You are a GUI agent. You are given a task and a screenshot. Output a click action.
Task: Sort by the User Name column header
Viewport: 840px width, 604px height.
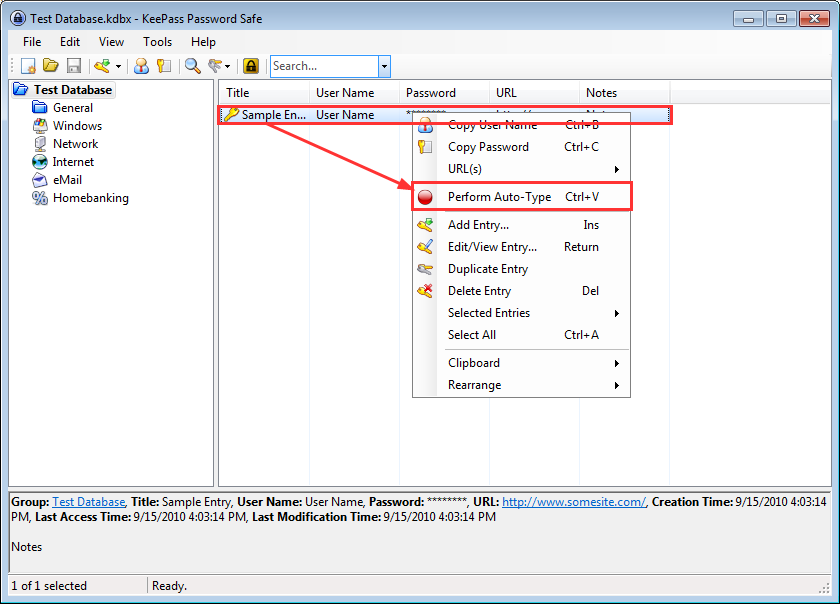355,93
